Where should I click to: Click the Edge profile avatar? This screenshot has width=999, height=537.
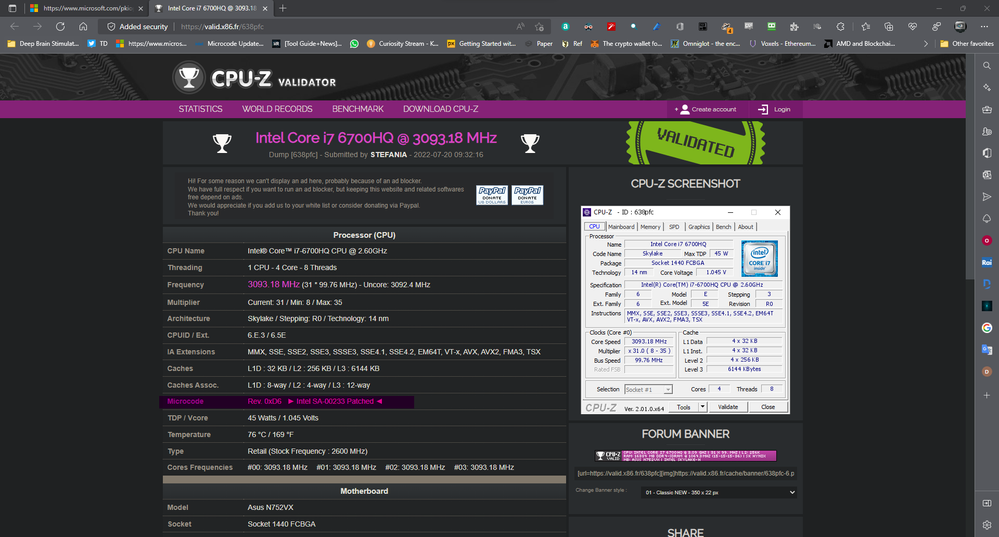tap(960, 27)
